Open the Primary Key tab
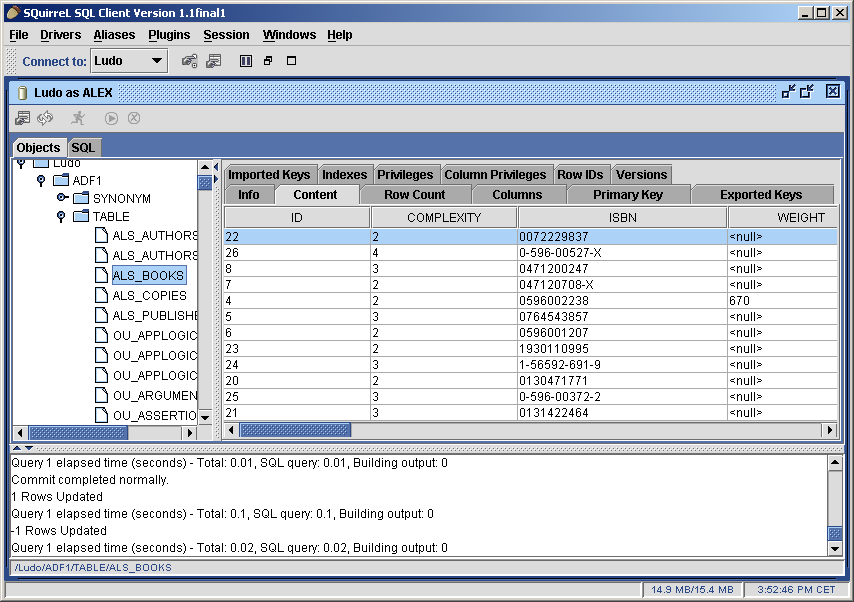The width and height of the screenshot is (854, 602). [x=627, y=195]
